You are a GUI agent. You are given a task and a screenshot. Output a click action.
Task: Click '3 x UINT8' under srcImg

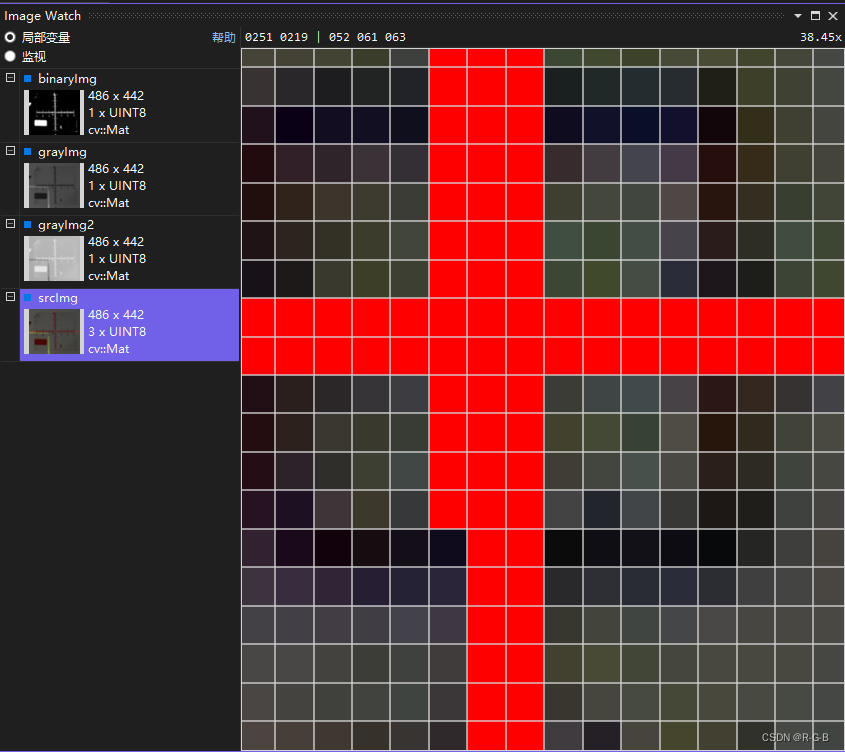pos(117,332)
